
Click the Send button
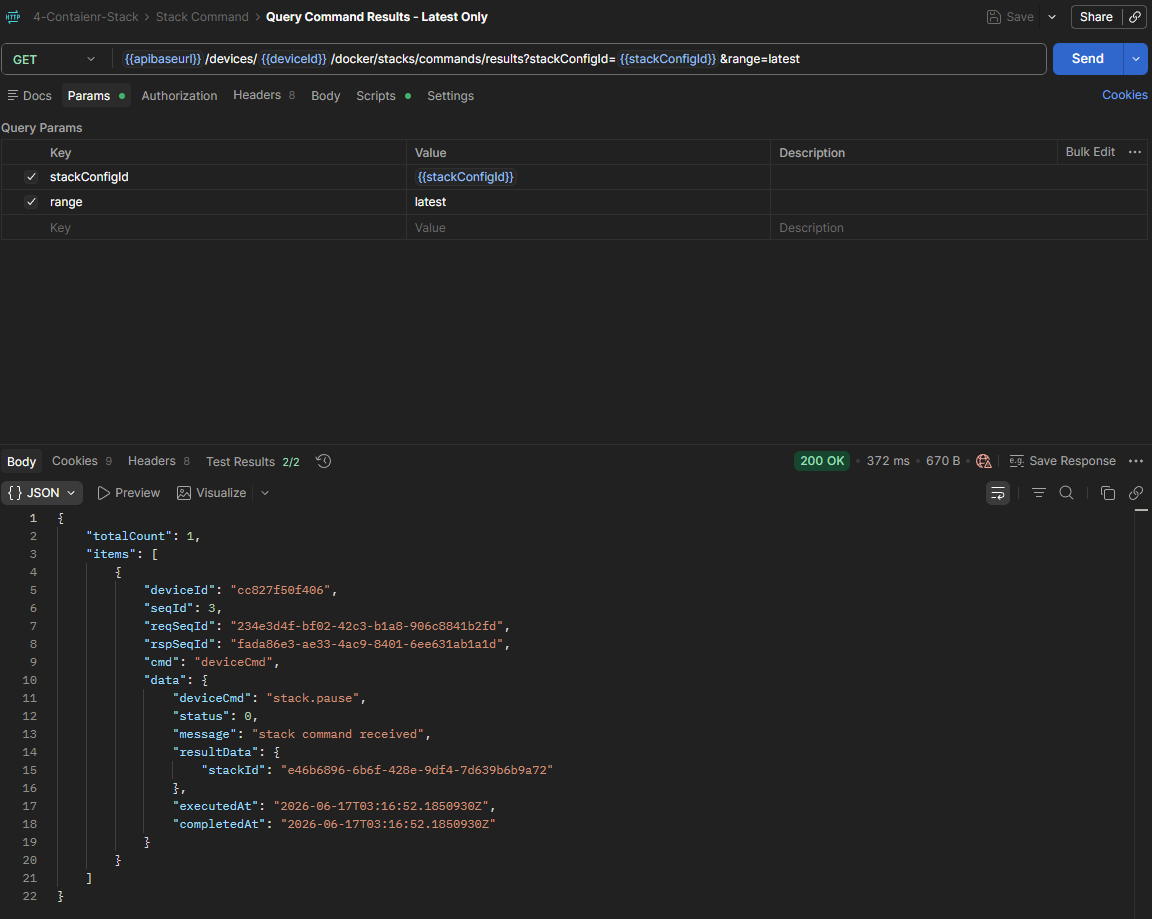point(1088,59)
